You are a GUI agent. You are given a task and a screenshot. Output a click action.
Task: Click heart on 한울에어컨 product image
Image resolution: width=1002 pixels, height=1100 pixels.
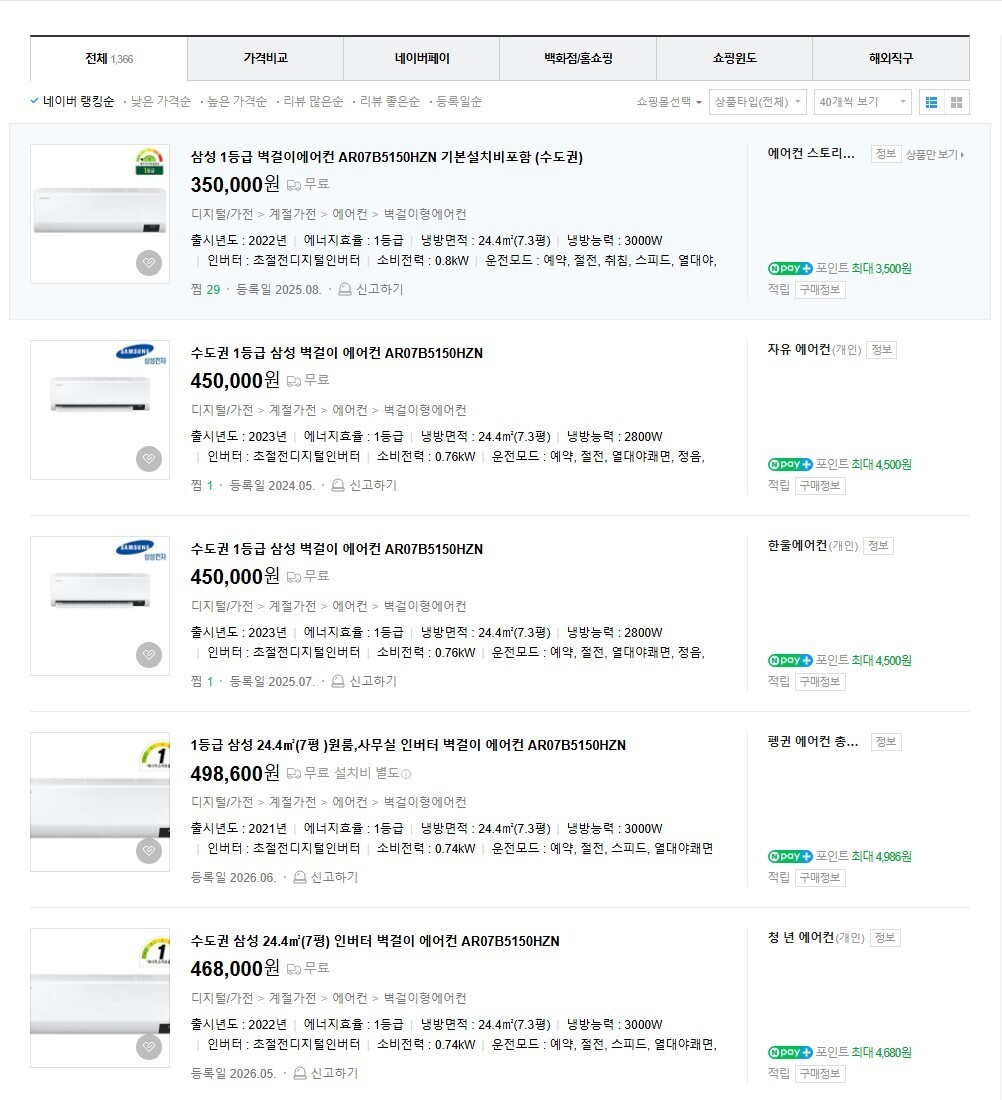(x=149, y=655)
